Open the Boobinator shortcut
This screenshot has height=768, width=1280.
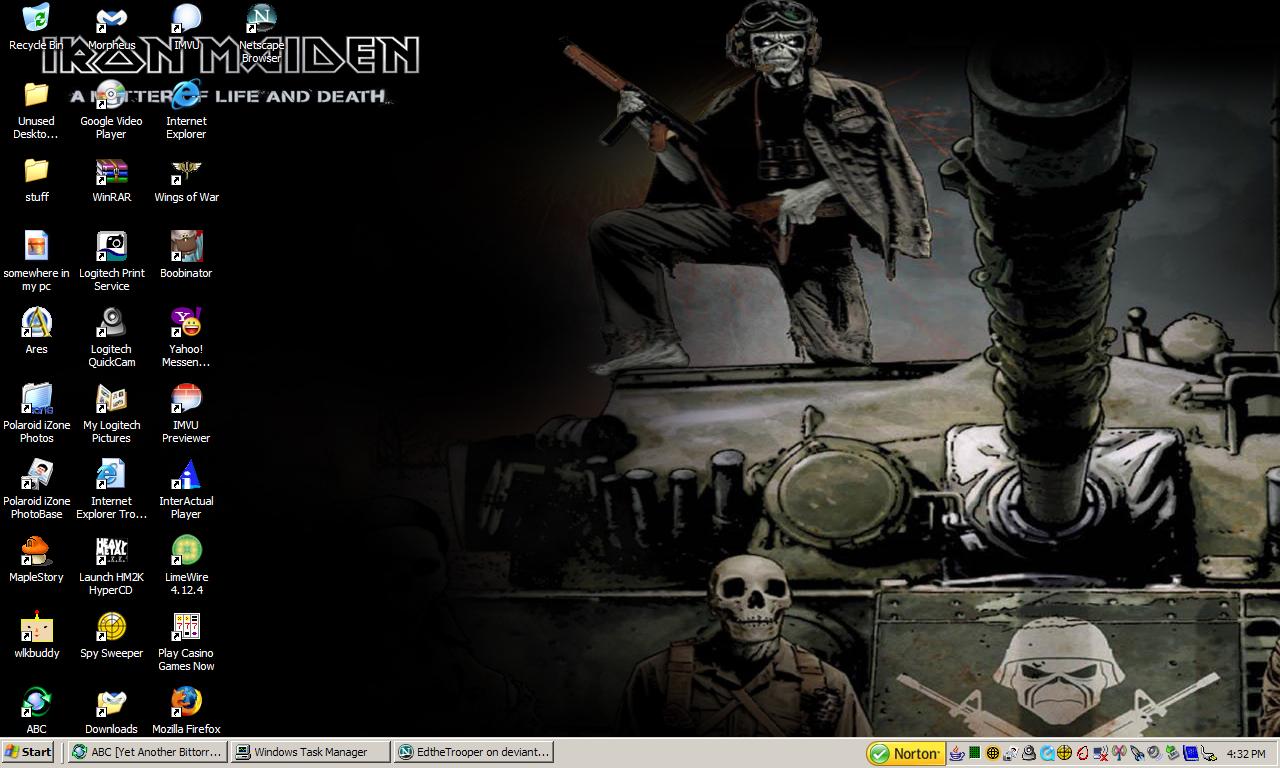186,256
